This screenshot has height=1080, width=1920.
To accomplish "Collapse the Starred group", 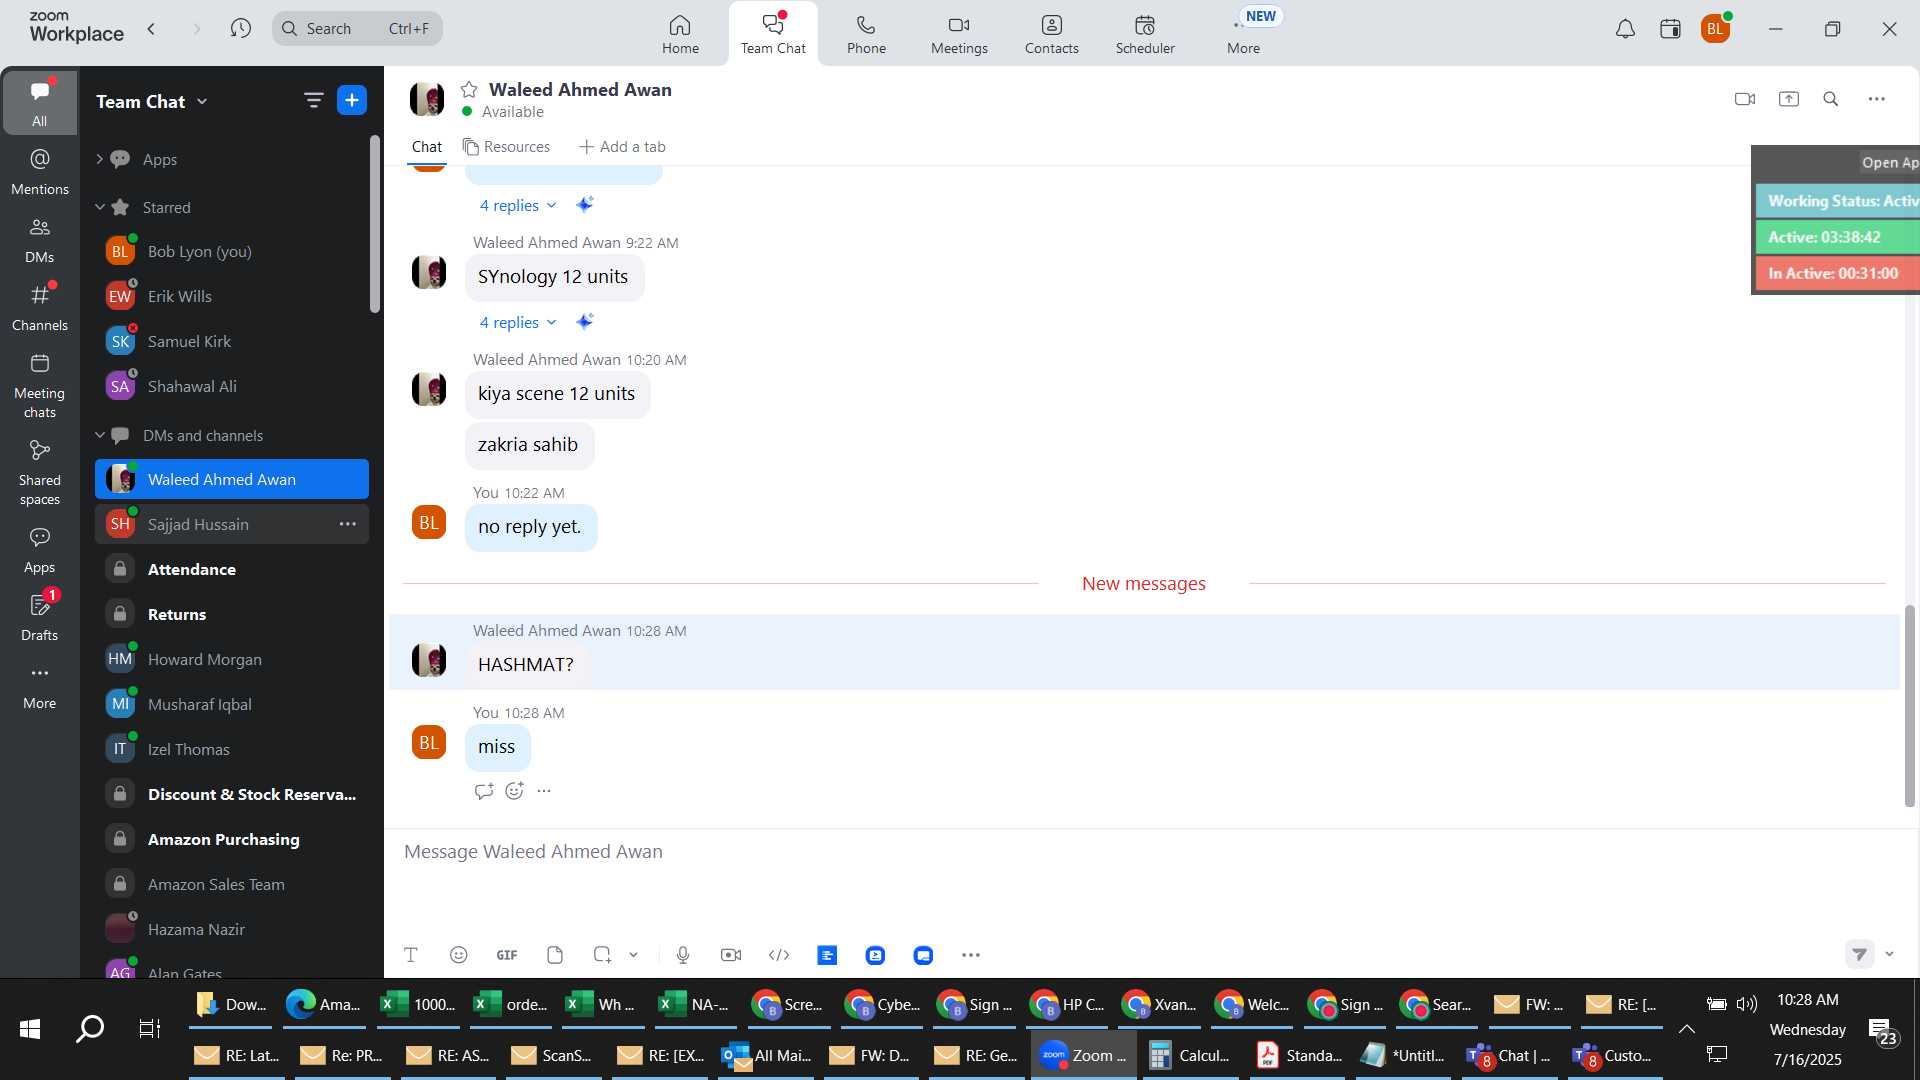I will point(99,207).
